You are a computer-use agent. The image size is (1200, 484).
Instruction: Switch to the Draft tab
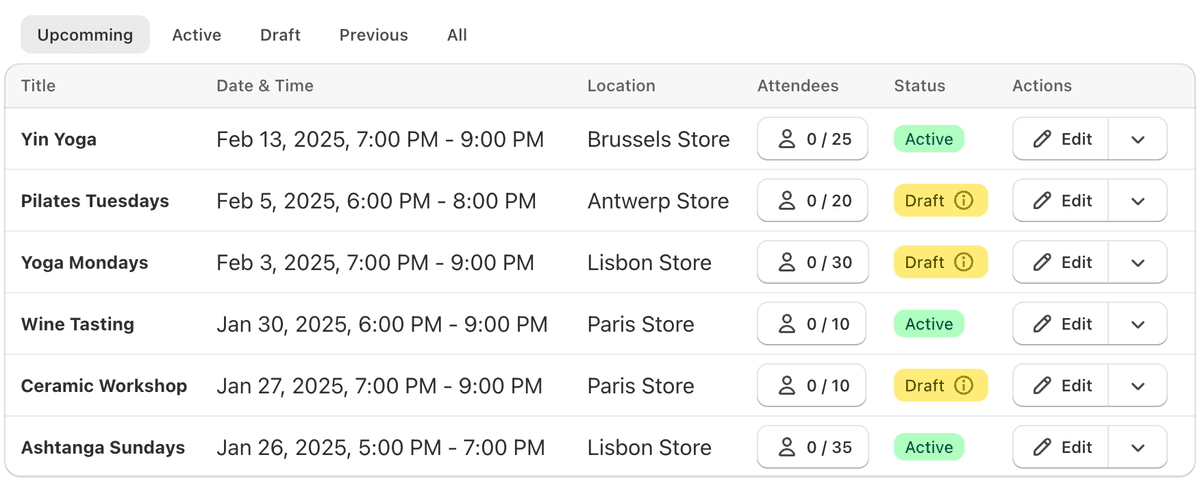click(x=280, y=35)
